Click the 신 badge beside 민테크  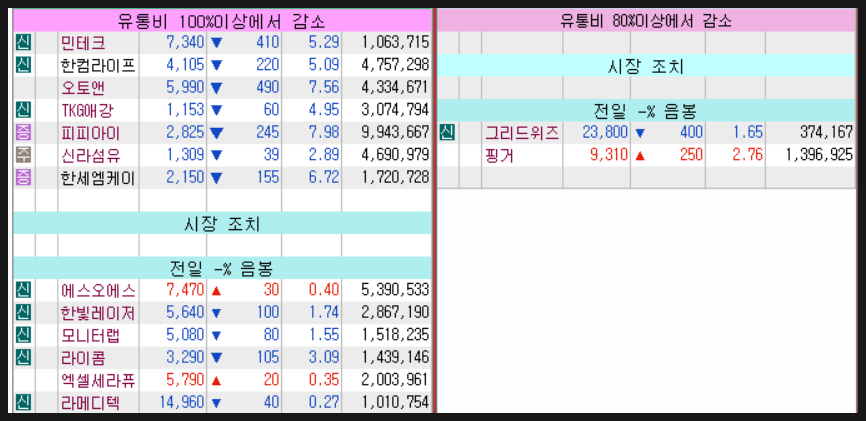pyautogui.click(x=24, y=42)
